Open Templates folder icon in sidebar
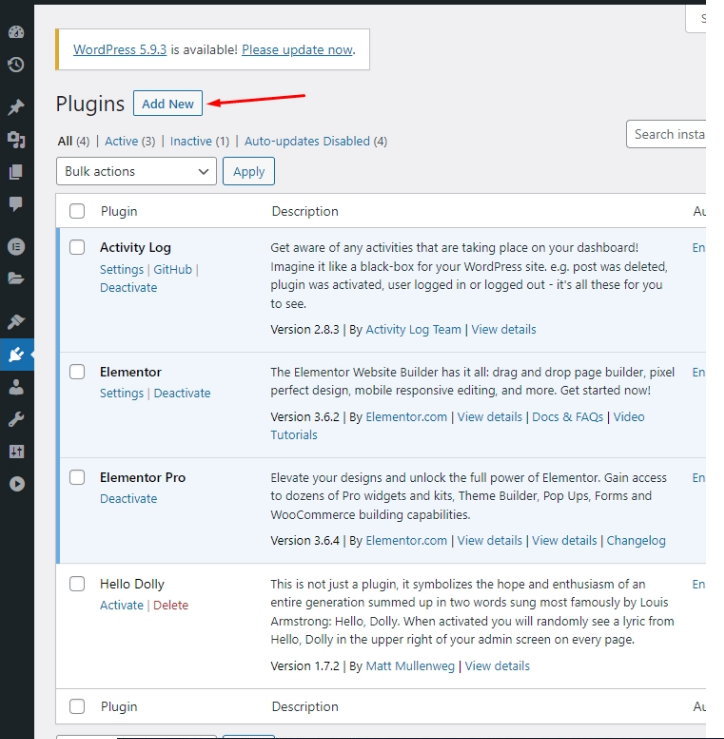The width and height of the screenshot is (724, 739). coord(16,279)
